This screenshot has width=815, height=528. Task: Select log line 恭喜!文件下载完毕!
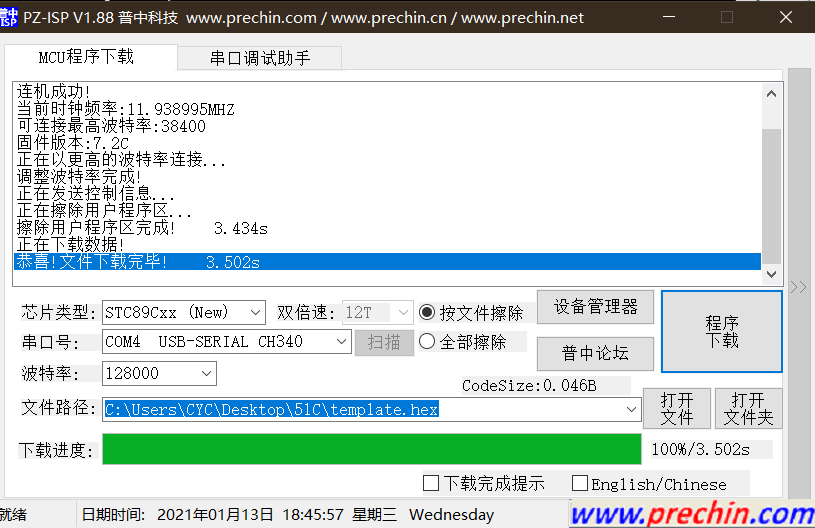[x=387, y=261]
